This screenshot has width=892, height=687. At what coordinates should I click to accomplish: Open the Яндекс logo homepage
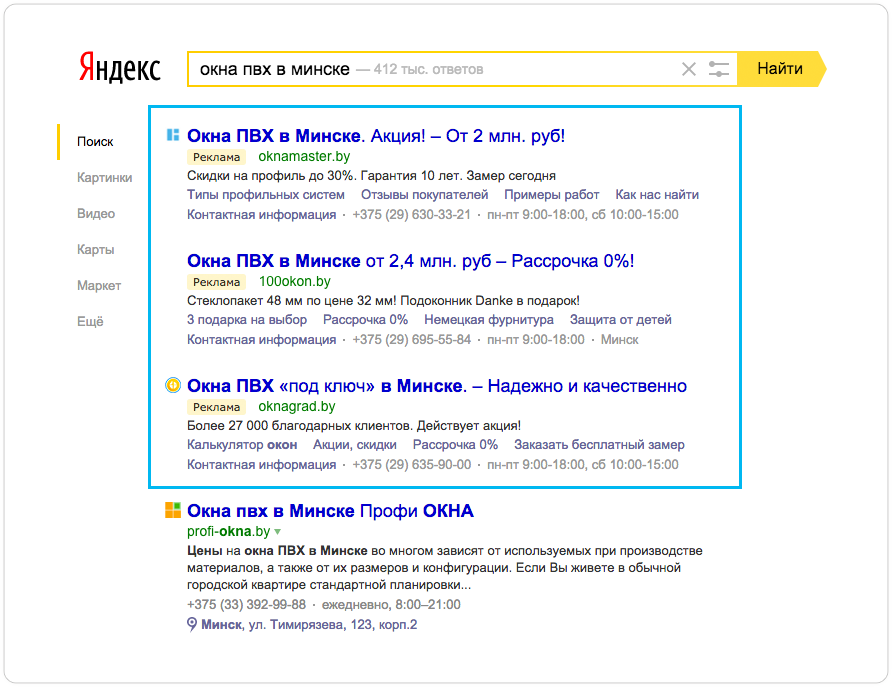tap(119, 68)
